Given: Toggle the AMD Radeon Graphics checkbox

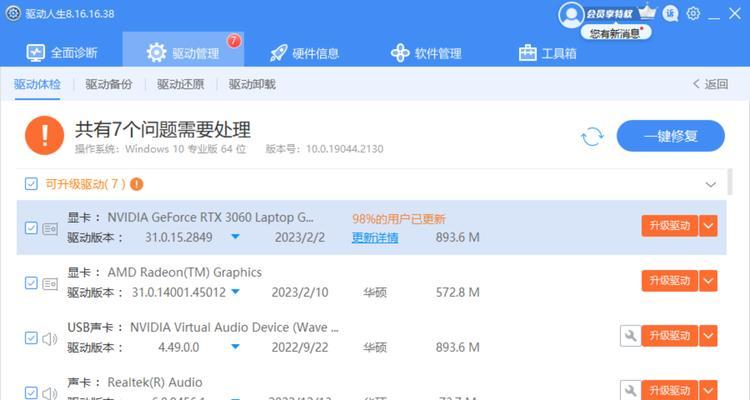Looking at the screenshot, I should pos(31,283).
